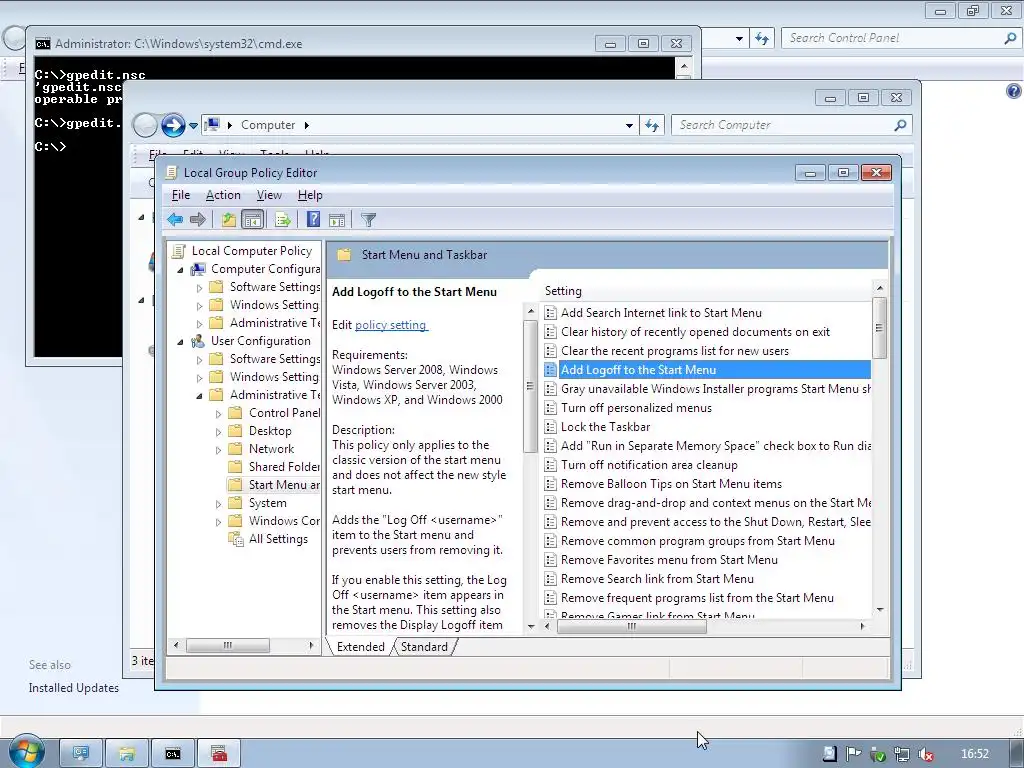Toggle Show/Hide Action Pane toolbar icon
Image resolution: width=1024 pixels, height=768 pixels.
coord(337,220)
